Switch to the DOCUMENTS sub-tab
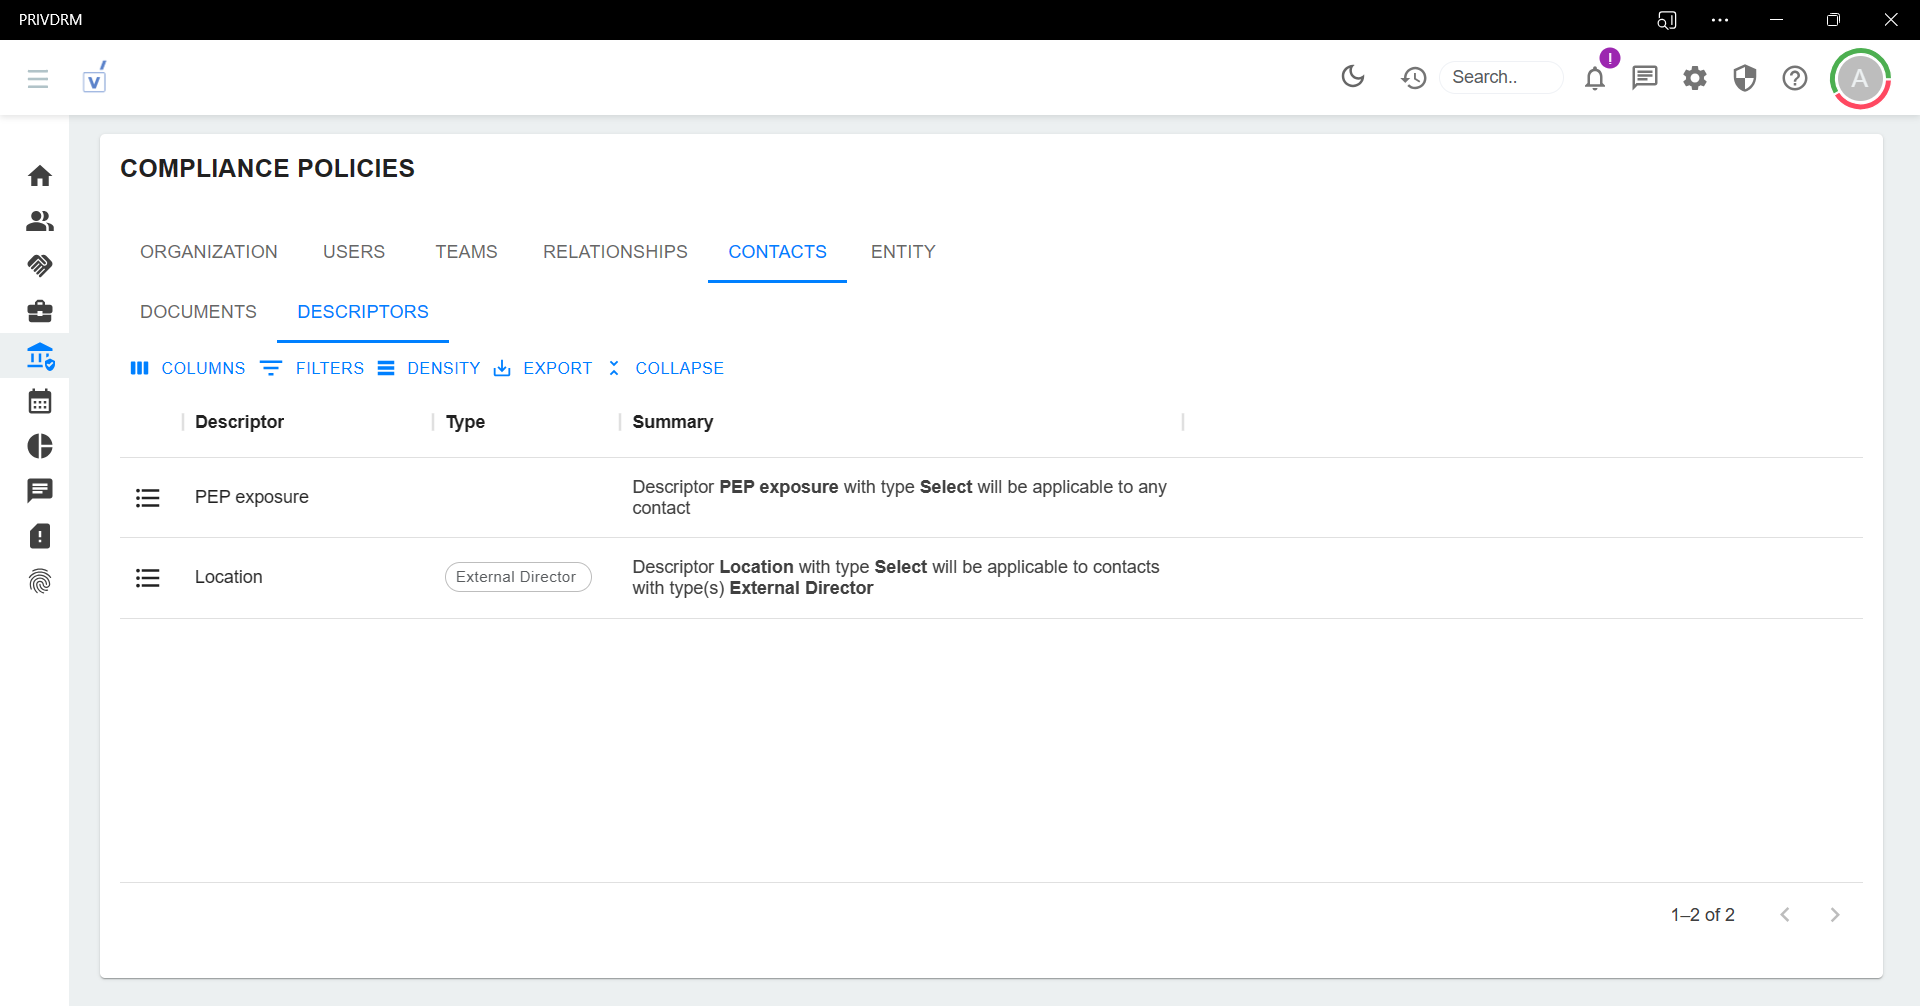The image size is (1920, 1006). pyautogui.click(x=198, y=312)
